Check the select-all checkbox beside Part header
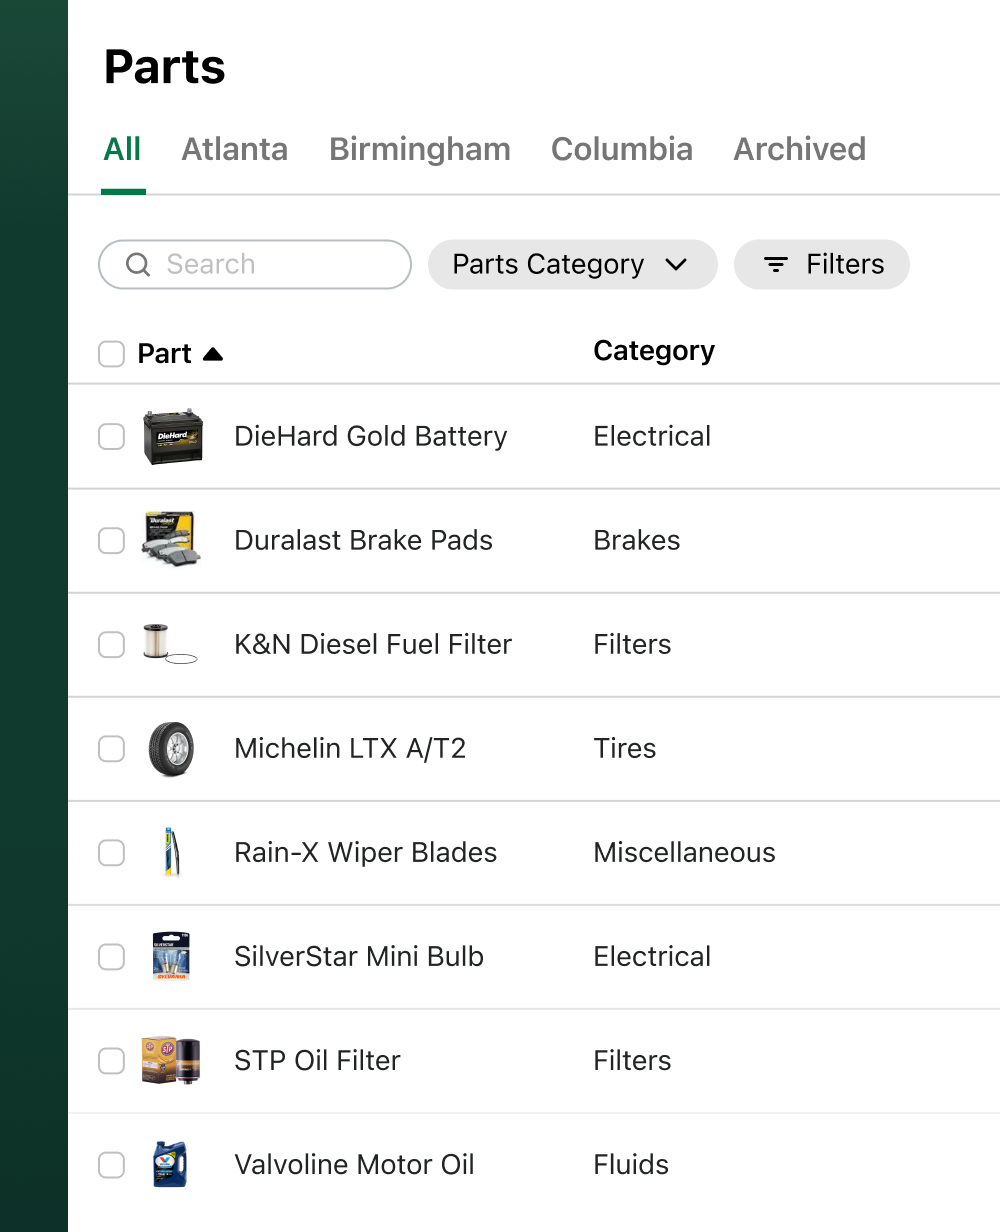The height and width of the screenshot is (1232, 1000). [x=111, y=354]
